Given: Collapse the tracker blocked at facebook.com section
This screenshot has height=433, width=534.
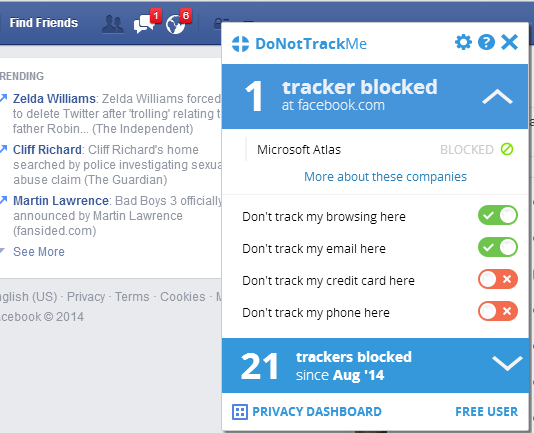Looking at the screenshot, I should [497, 96].
